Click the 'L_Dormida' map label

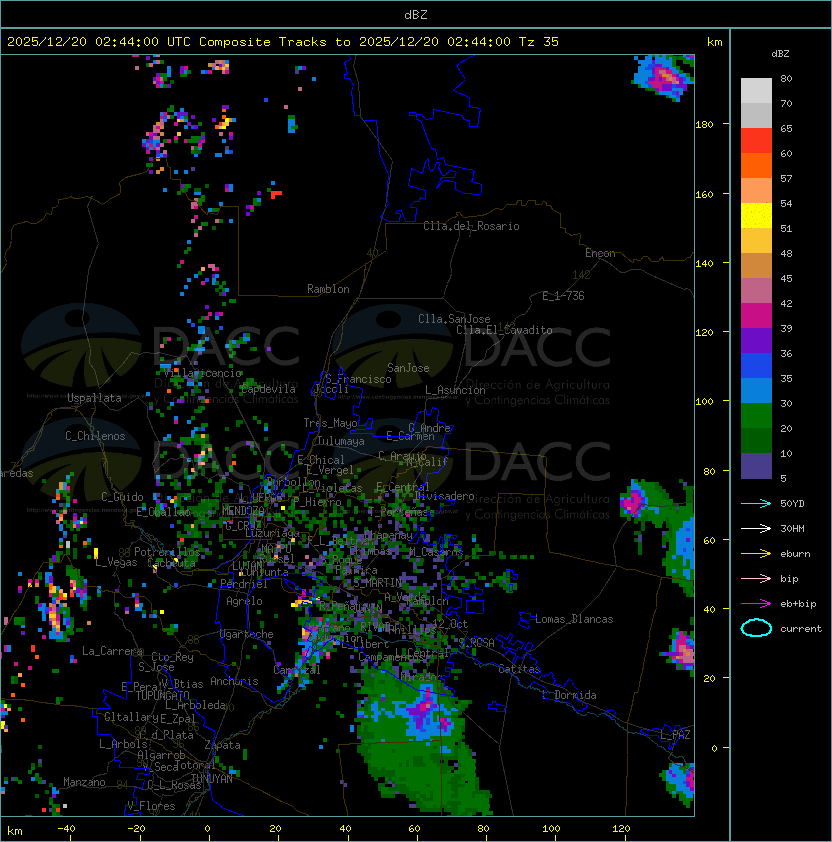pyautogui.click(x=569, y=695)
